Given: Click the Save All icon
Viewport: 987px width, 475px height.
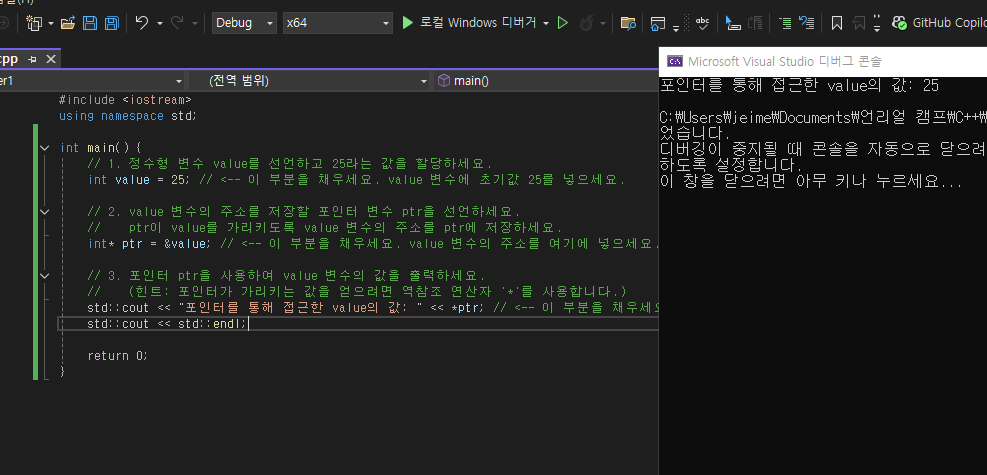Looking at the screenshot, I should [111, 23].
